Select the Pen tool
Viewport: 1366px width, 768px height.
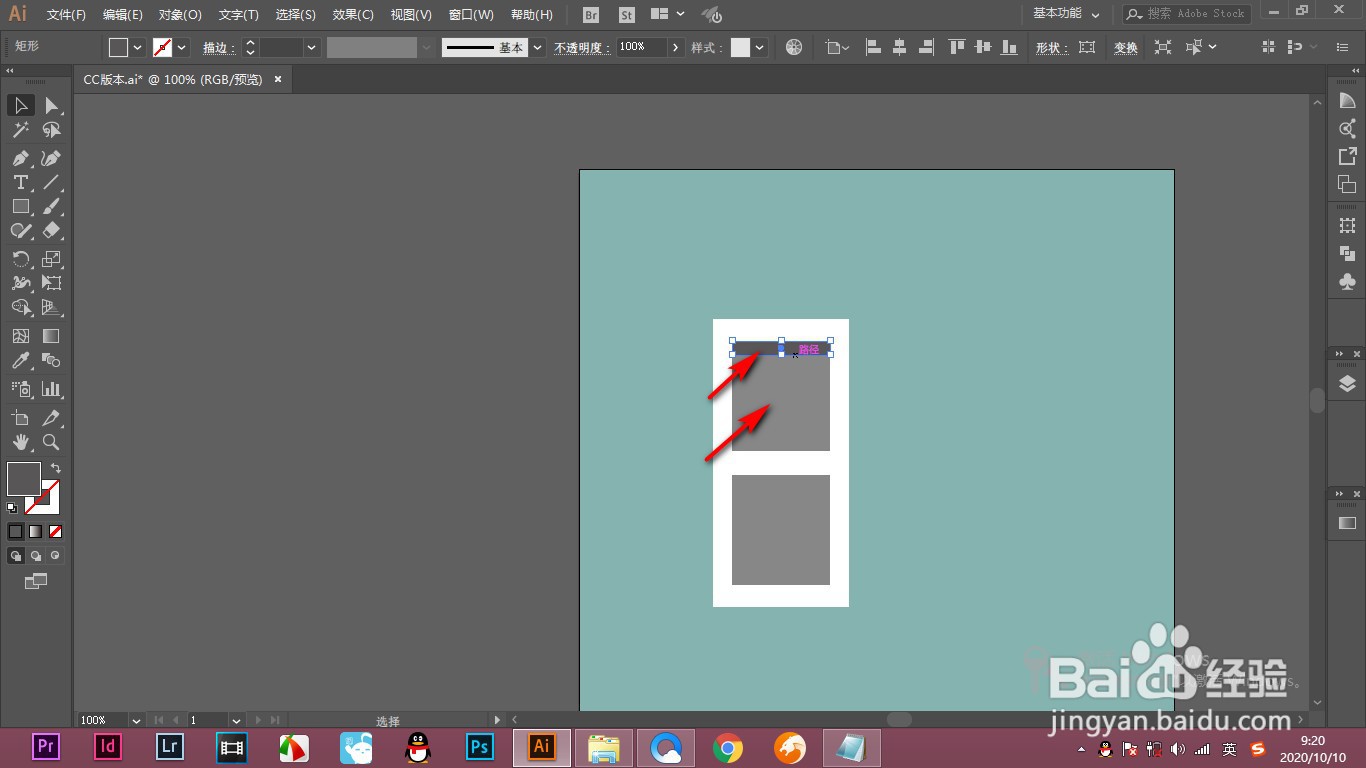coord(20,158)
